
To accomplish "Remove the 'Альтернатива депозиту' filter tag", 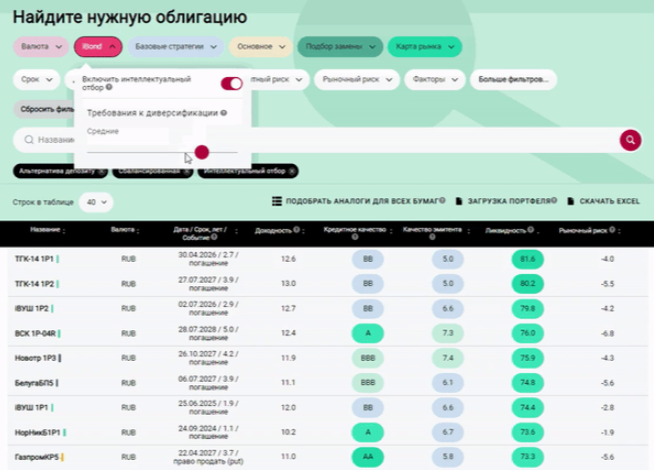I will pos(96,172).
